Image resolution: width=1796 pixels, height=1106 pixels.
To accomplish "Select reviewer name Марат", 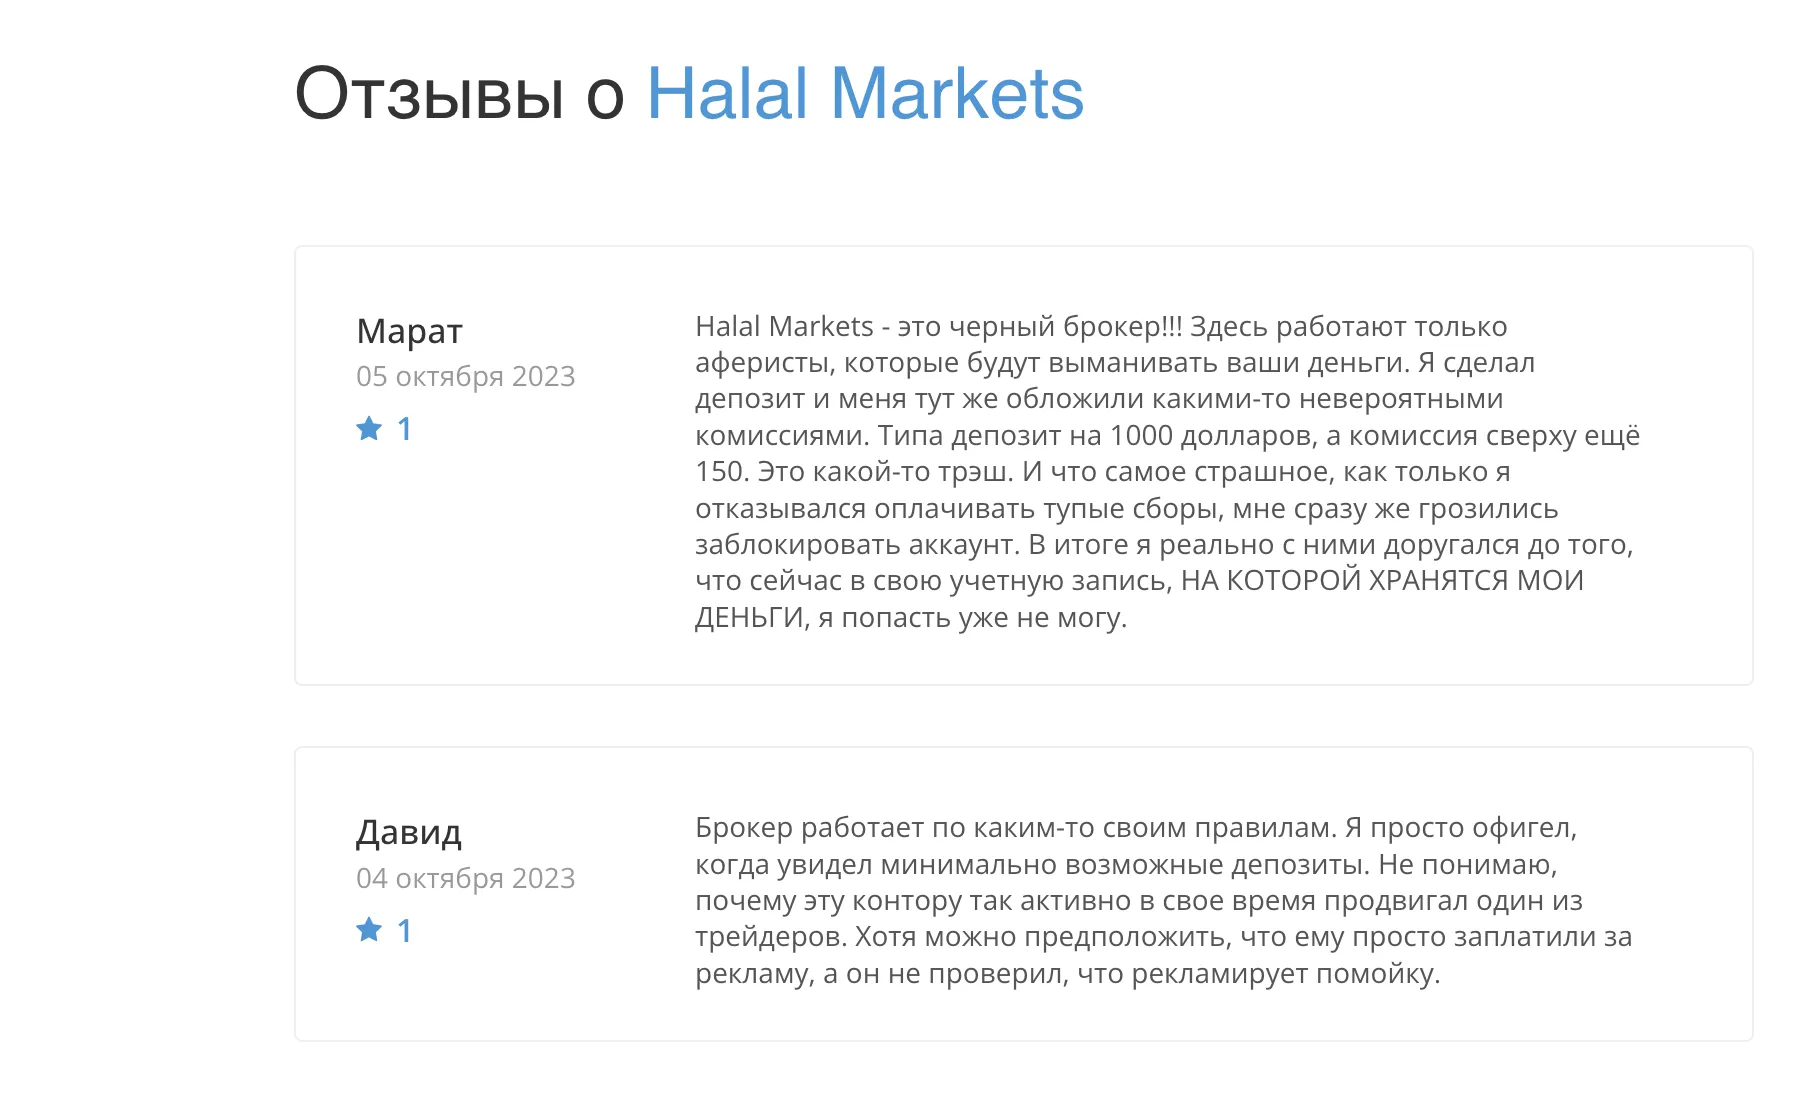I will click(x=409, y=331).
